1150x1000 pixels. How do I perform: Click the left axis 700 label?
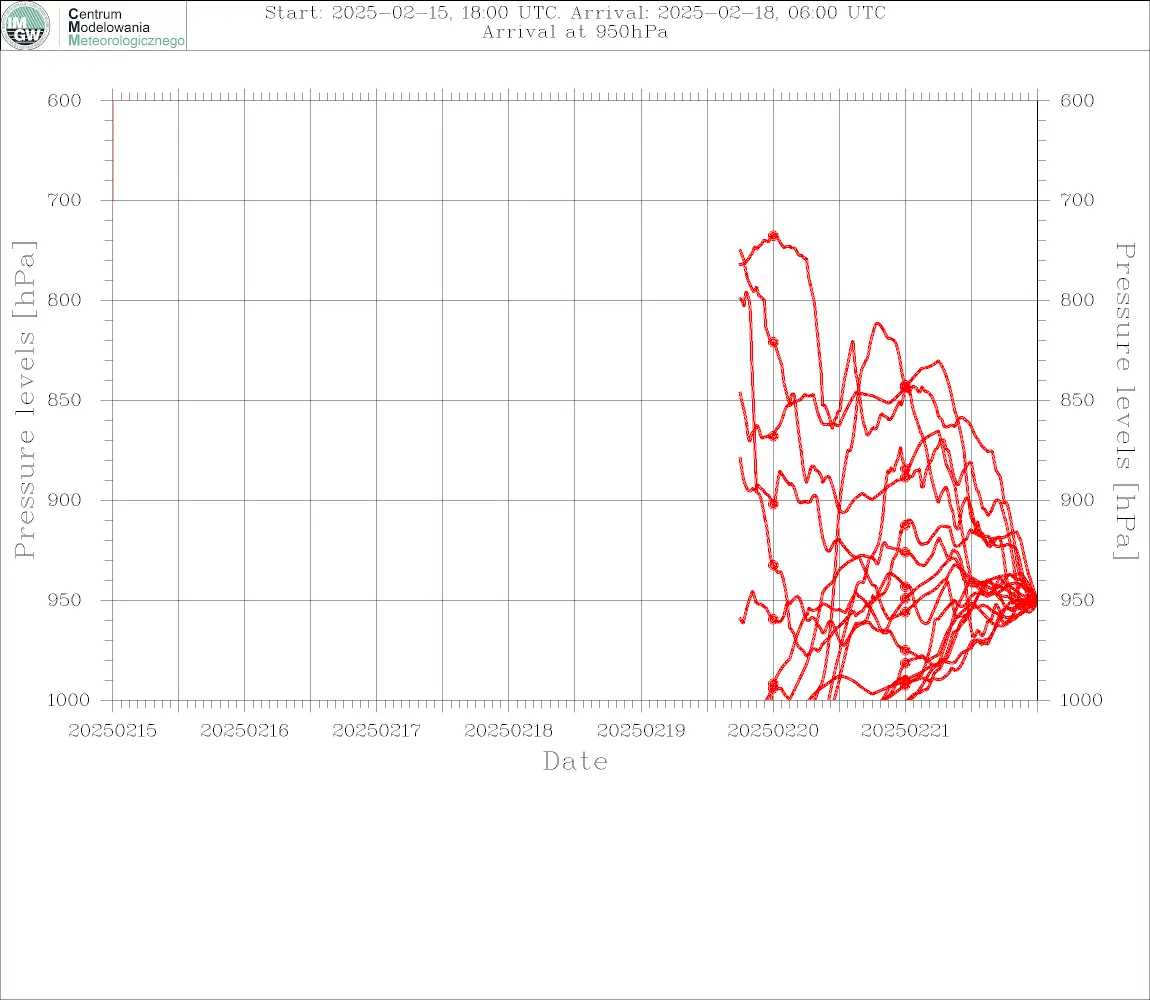click(x=65, y=200)
